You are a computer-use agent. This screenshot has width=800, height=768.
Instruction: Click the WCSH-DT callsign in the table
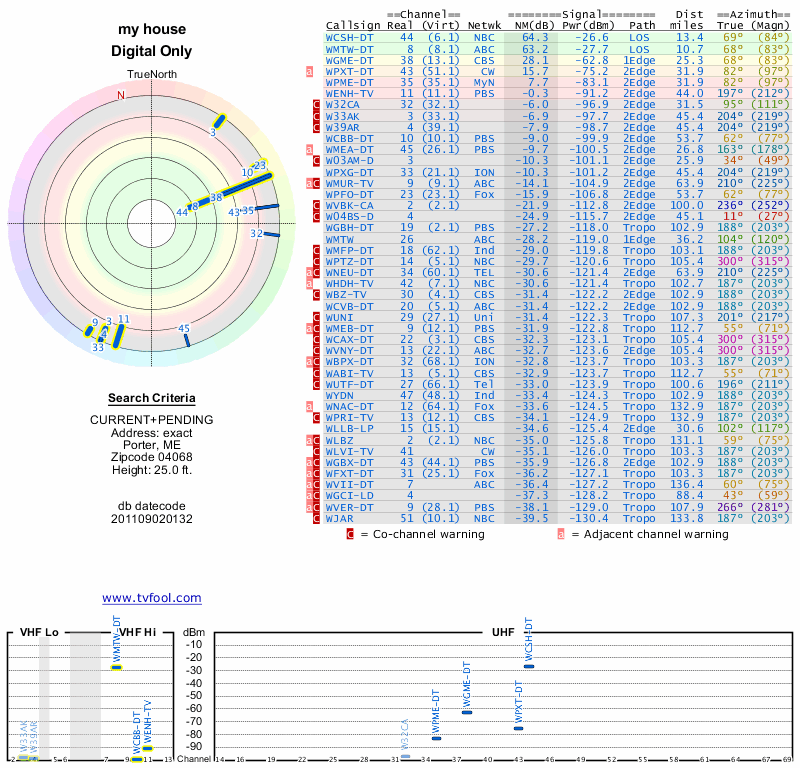pyautogui.click(x=350, y=38)
